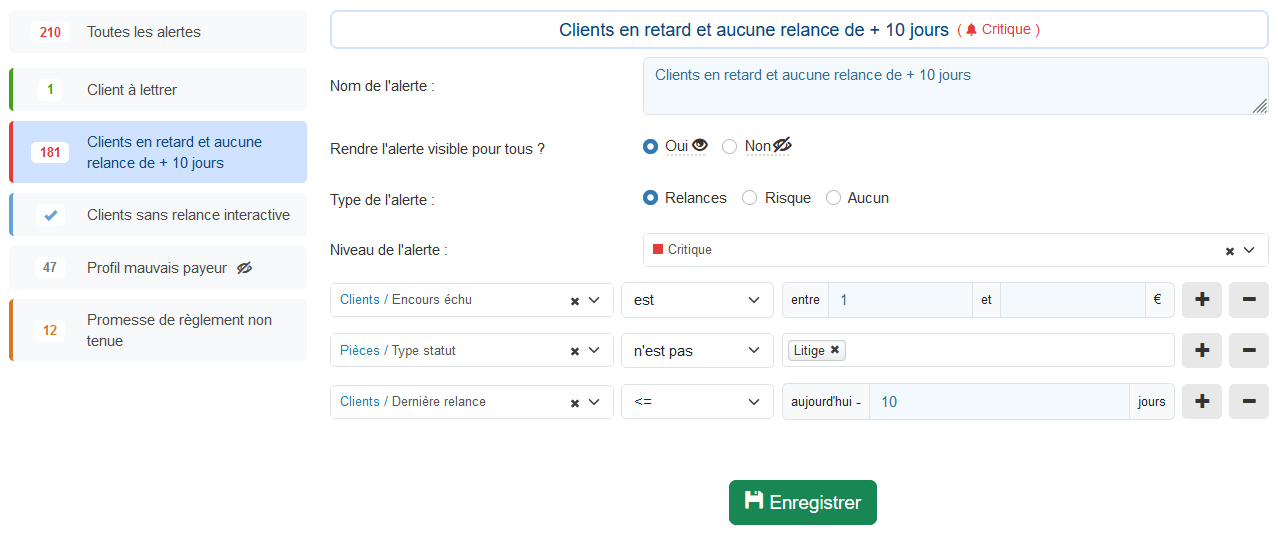
Task: Click the eye icon next to Oui
Action: click(700, 146)
